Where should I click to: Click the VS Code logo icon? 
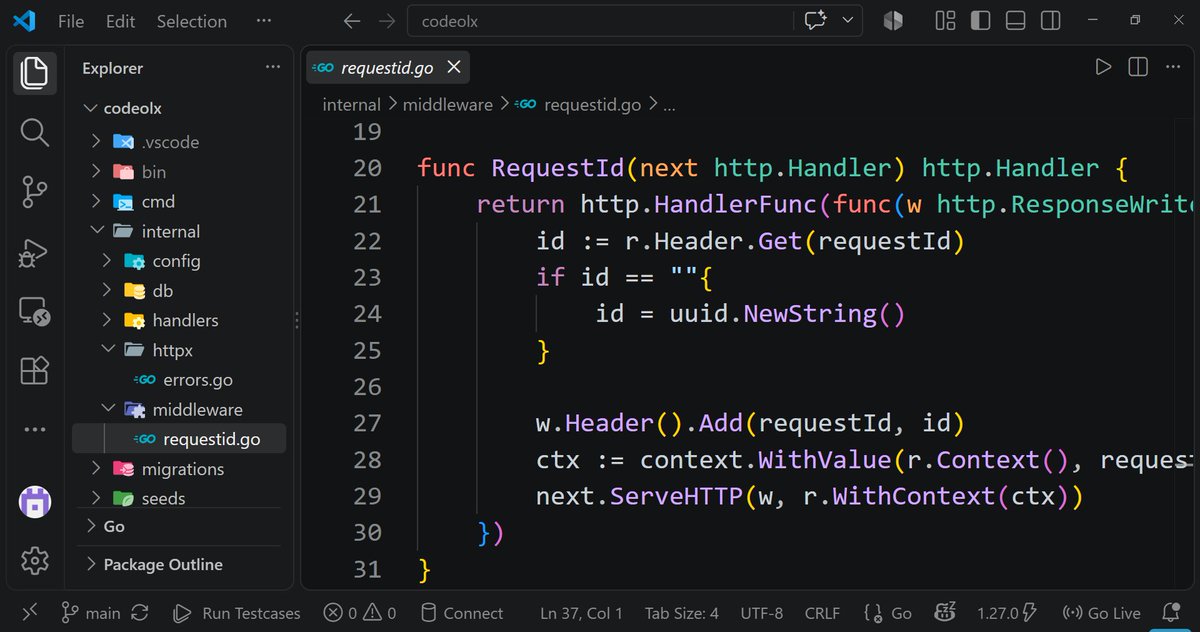(23, 21)
